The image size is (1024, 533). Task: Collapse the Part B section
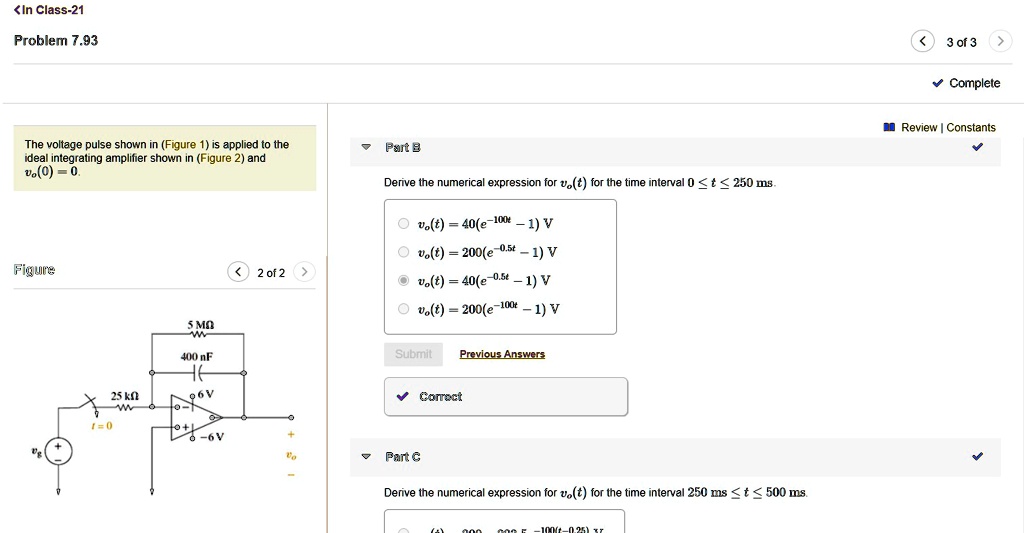pos(366,148)
